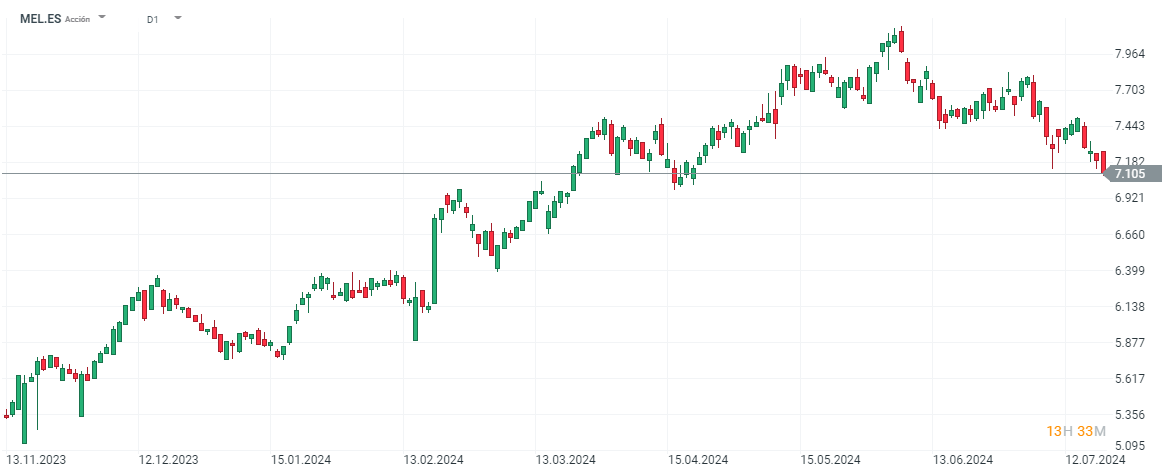
Task: Select the 13.11.2023 date on time axis
Action: point(35,460)
